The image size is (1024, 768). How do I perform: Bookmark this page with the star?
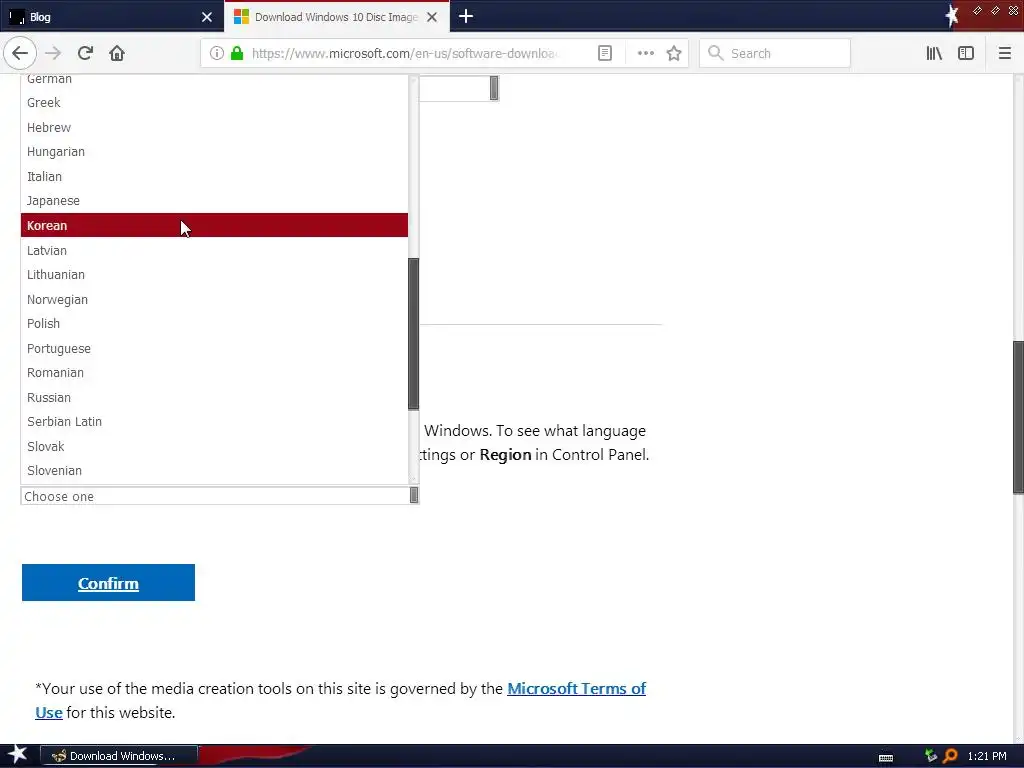[674, 53]
